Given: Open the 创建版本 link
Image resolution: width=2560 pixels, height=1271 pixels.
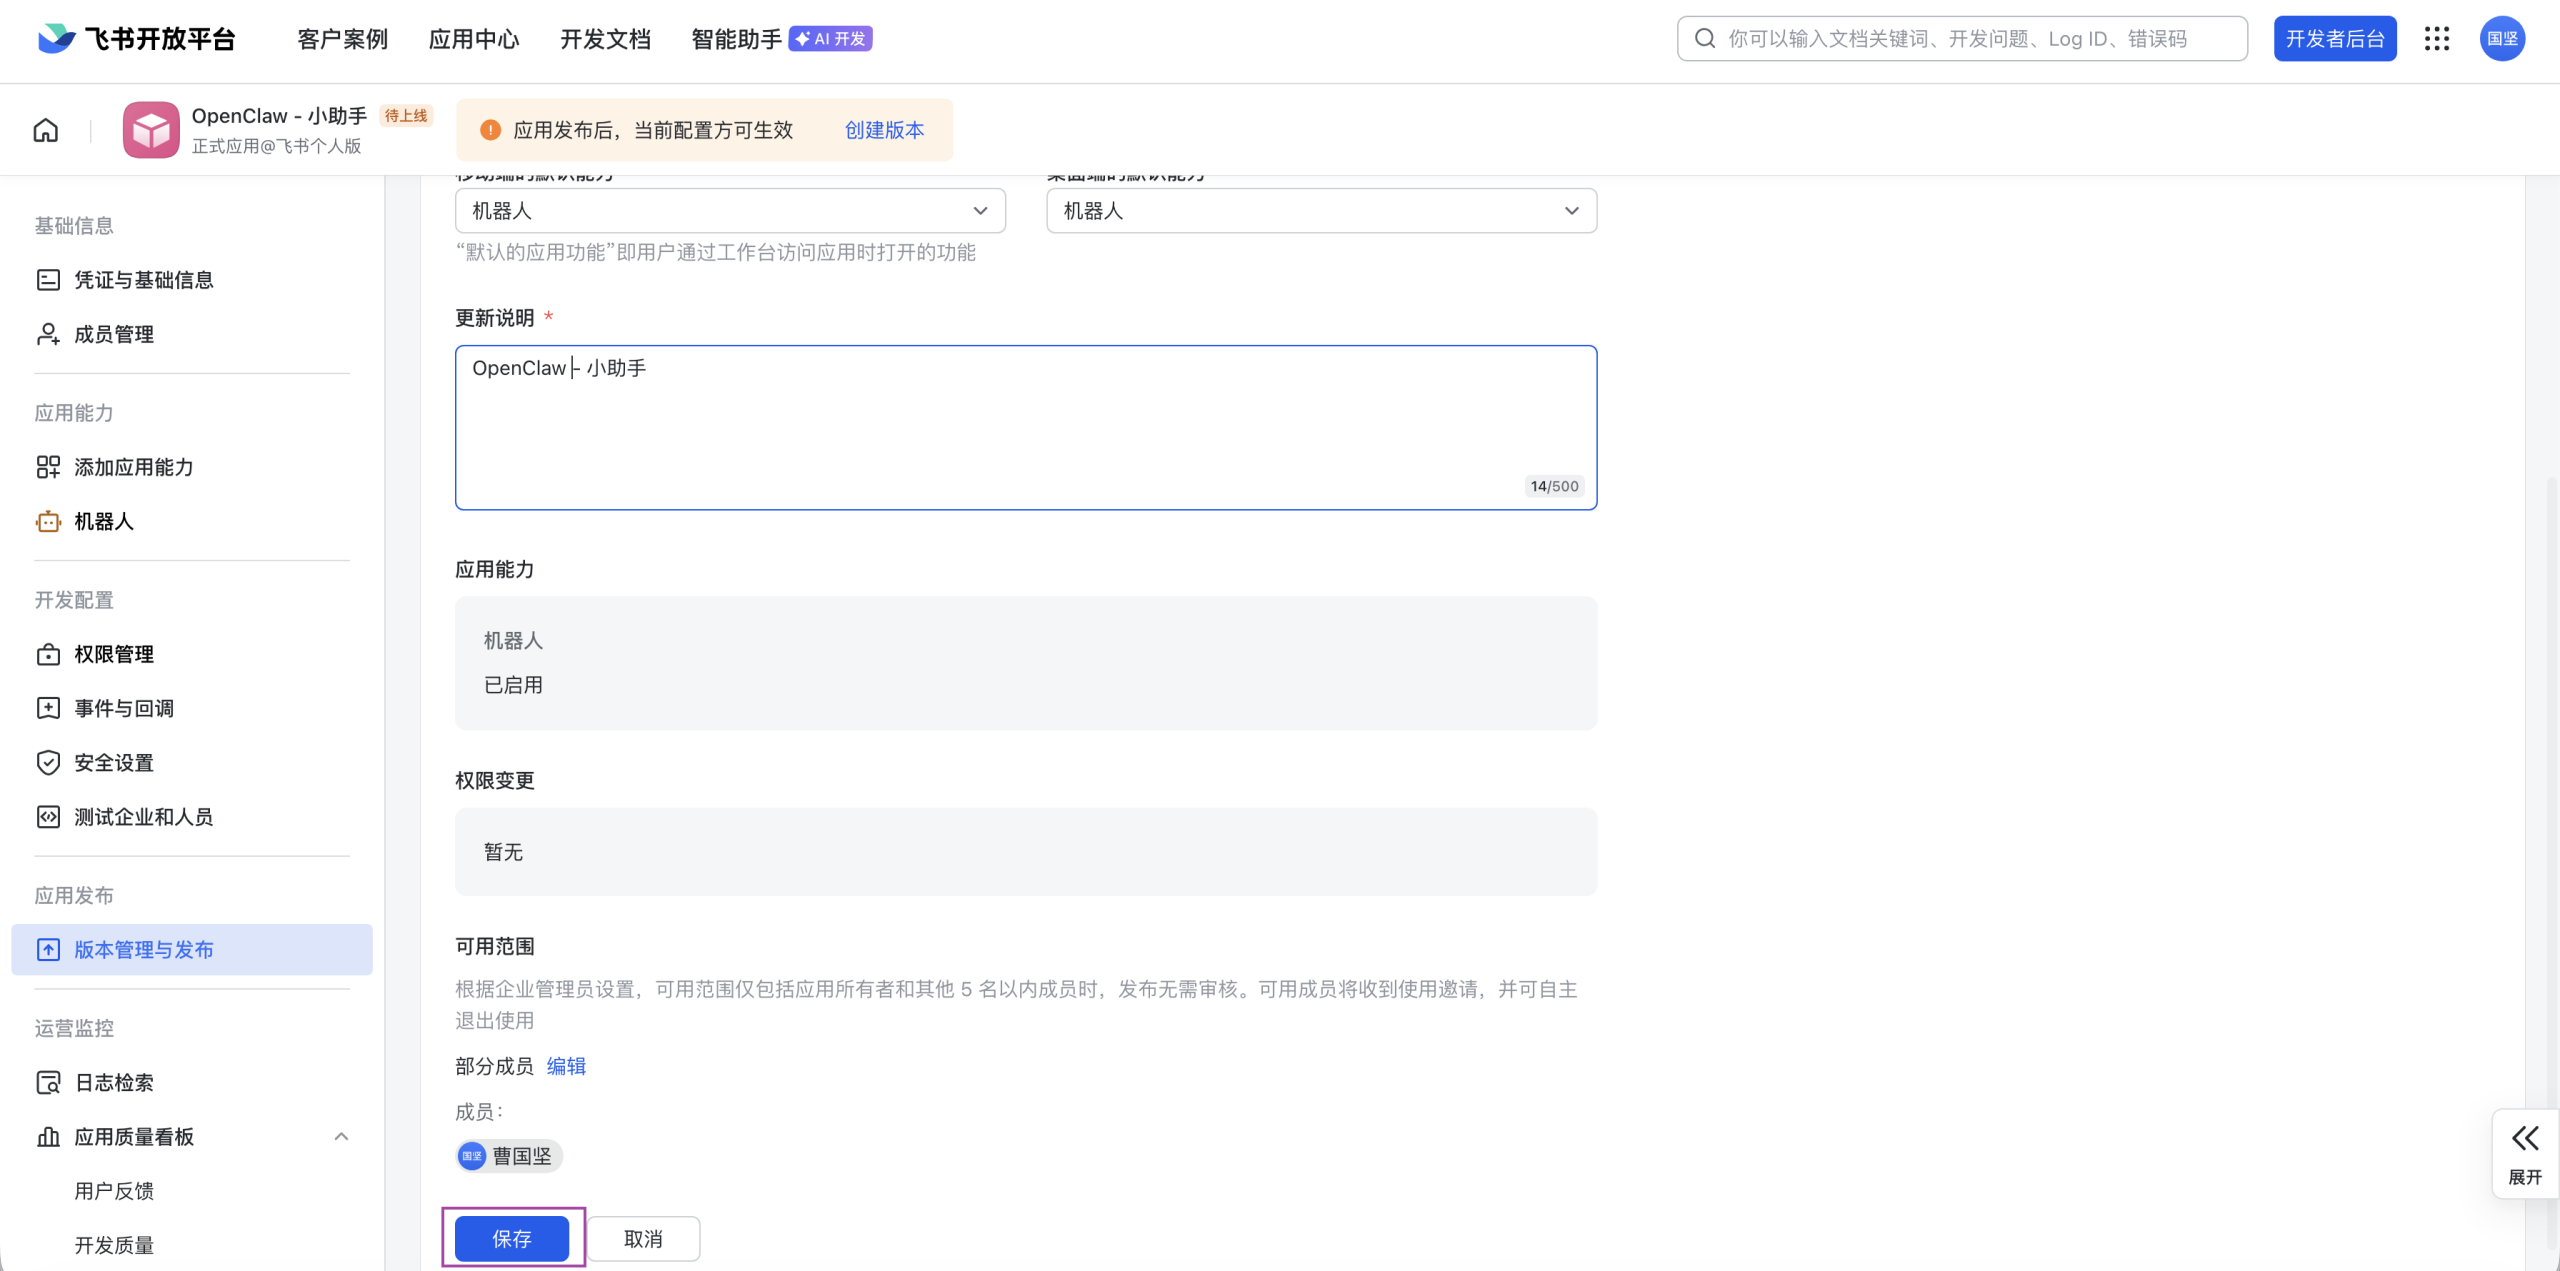Looking at the screenshot, I should point(883,130).
